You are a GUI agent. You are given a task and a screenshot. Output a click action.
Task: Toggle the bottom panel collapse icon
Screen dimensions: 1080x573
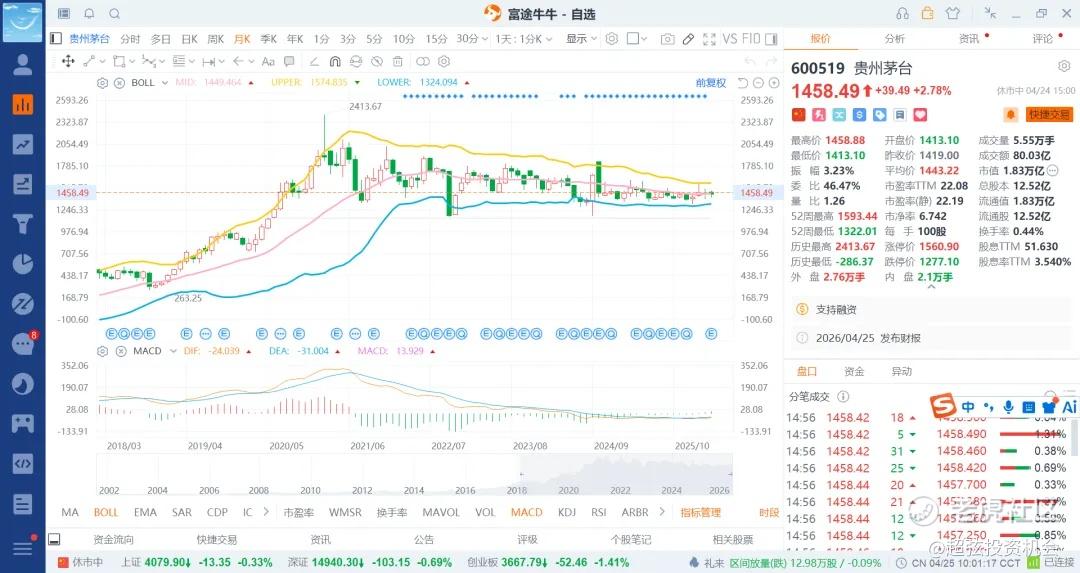pos(54,539)
